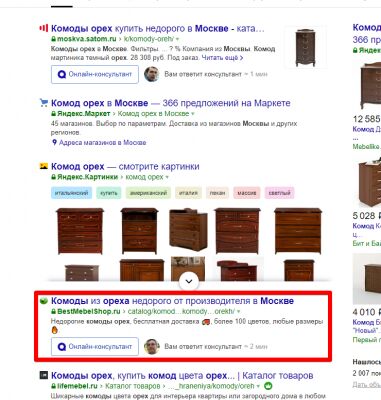381x400 pixels.
Task: Select the американский image filter tag
Action: click(148, 193)
